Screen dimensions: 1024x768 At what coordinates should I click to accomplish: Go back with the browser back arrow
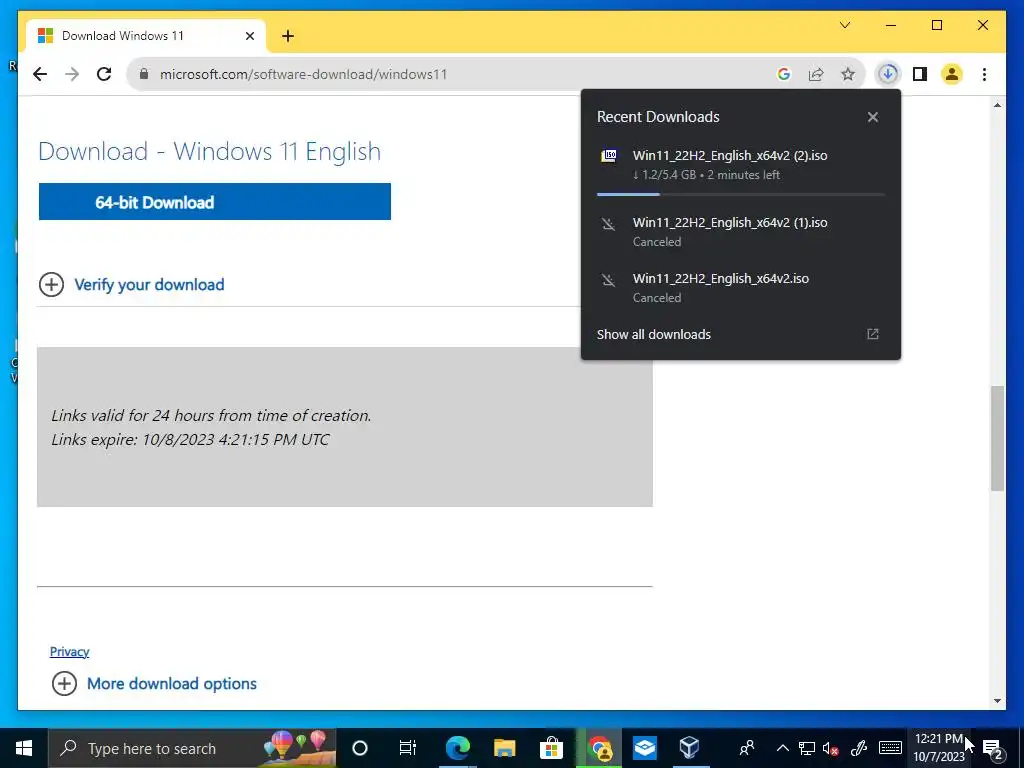40,74
